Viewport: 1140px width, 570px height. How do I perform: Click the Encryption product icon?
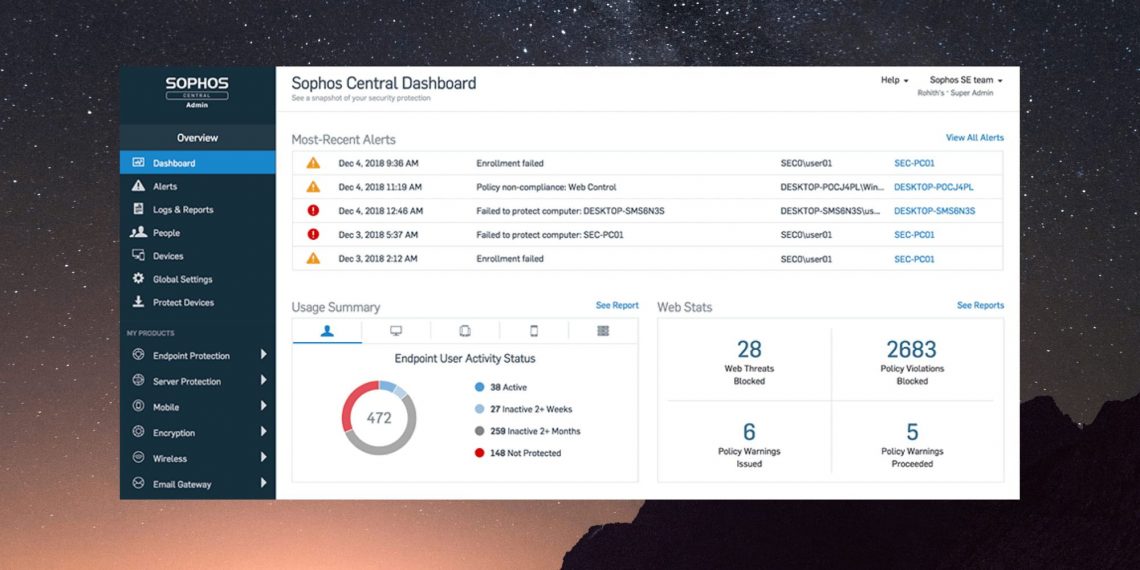138,432
